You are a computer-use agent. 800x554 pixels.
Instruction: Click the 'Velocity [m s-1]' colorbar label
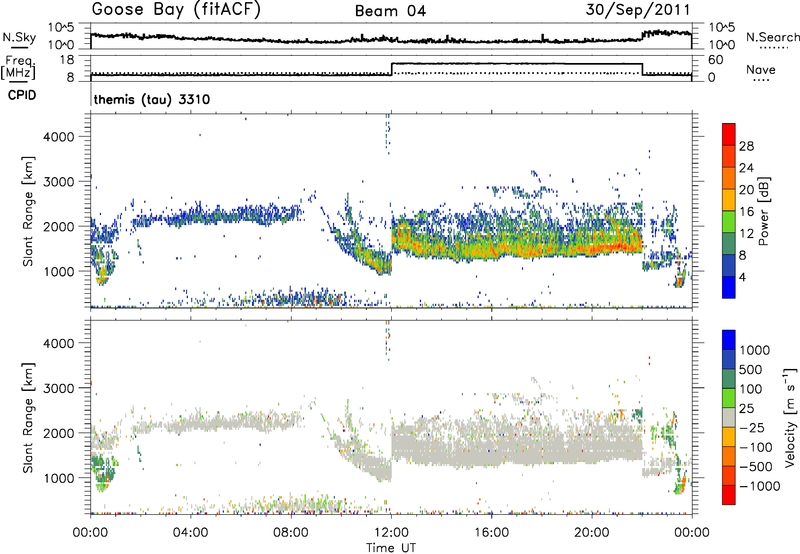point(790,417)
